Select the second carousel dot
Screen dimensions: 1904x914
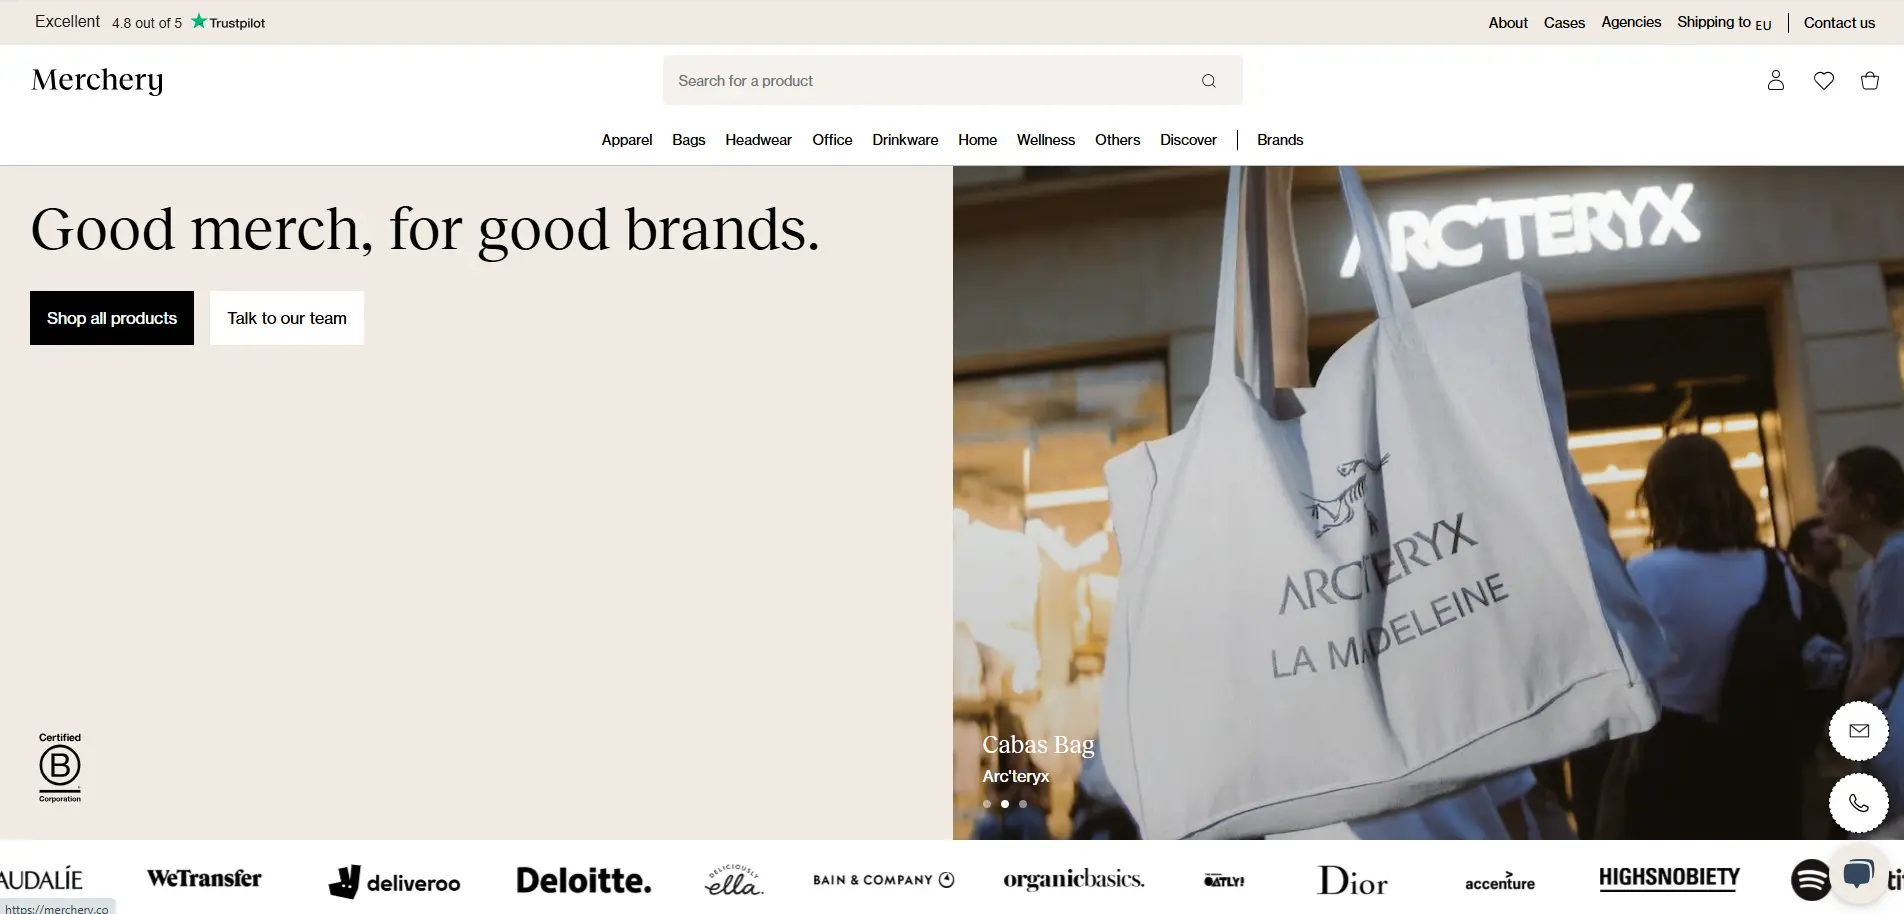(1005, 804)
